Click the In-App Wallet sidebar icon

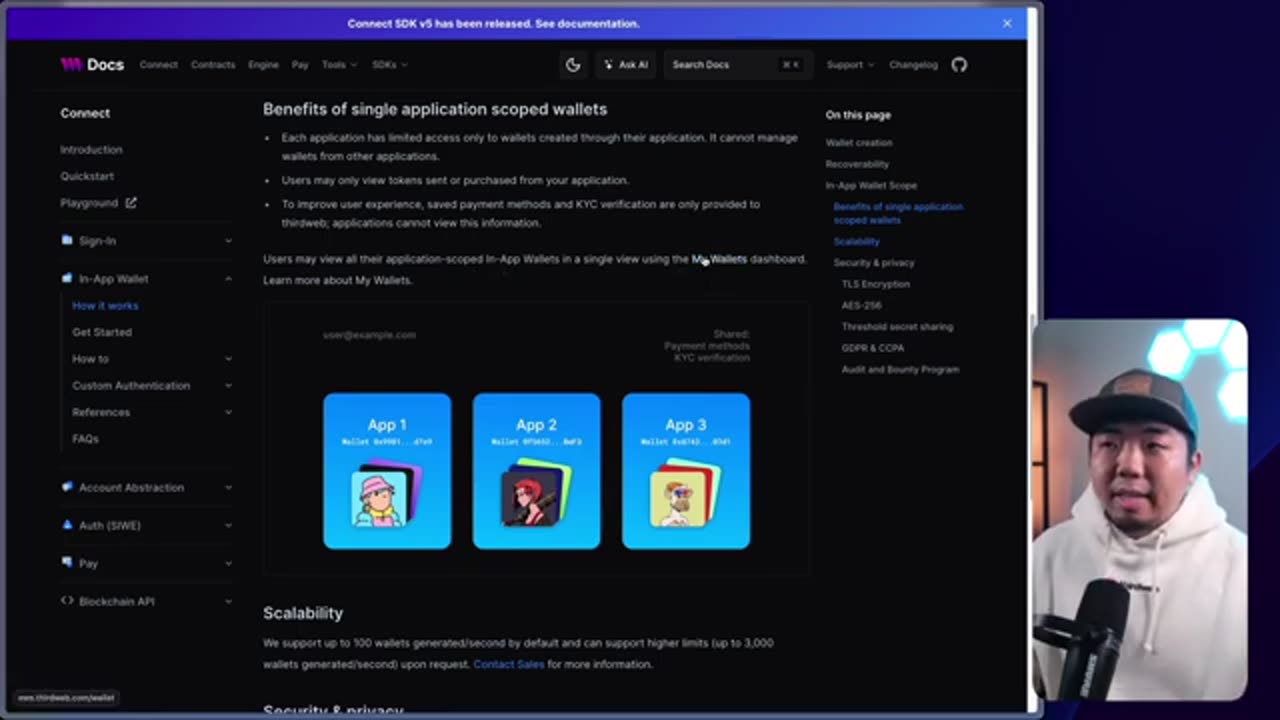coord(67,278)
